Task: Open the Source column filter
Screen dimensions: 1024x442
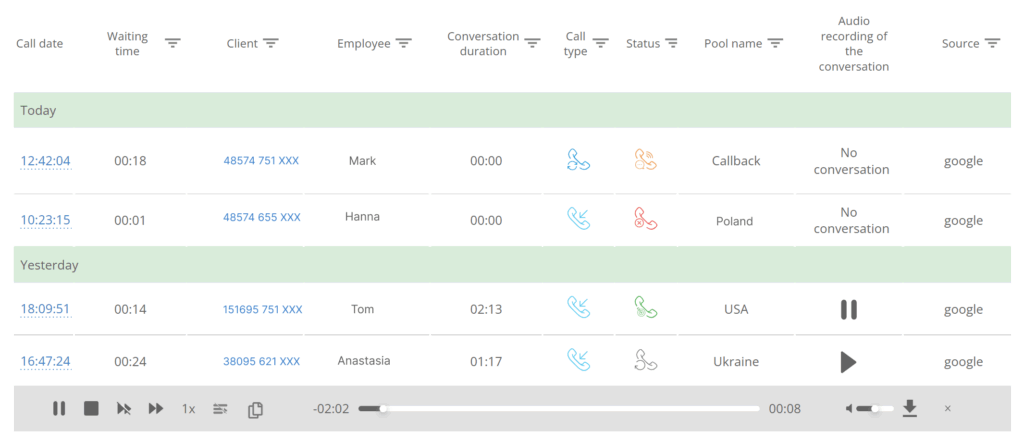Action: click(x=993, y=43)
